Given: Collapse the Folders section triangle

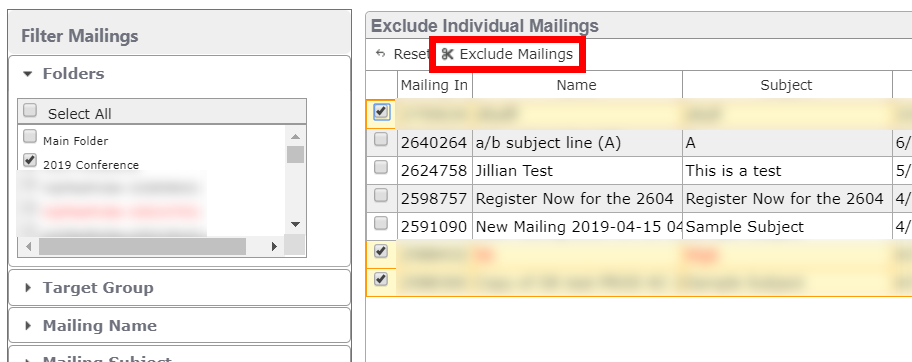Looking at the screenshot, I should (x=27, y=74).
